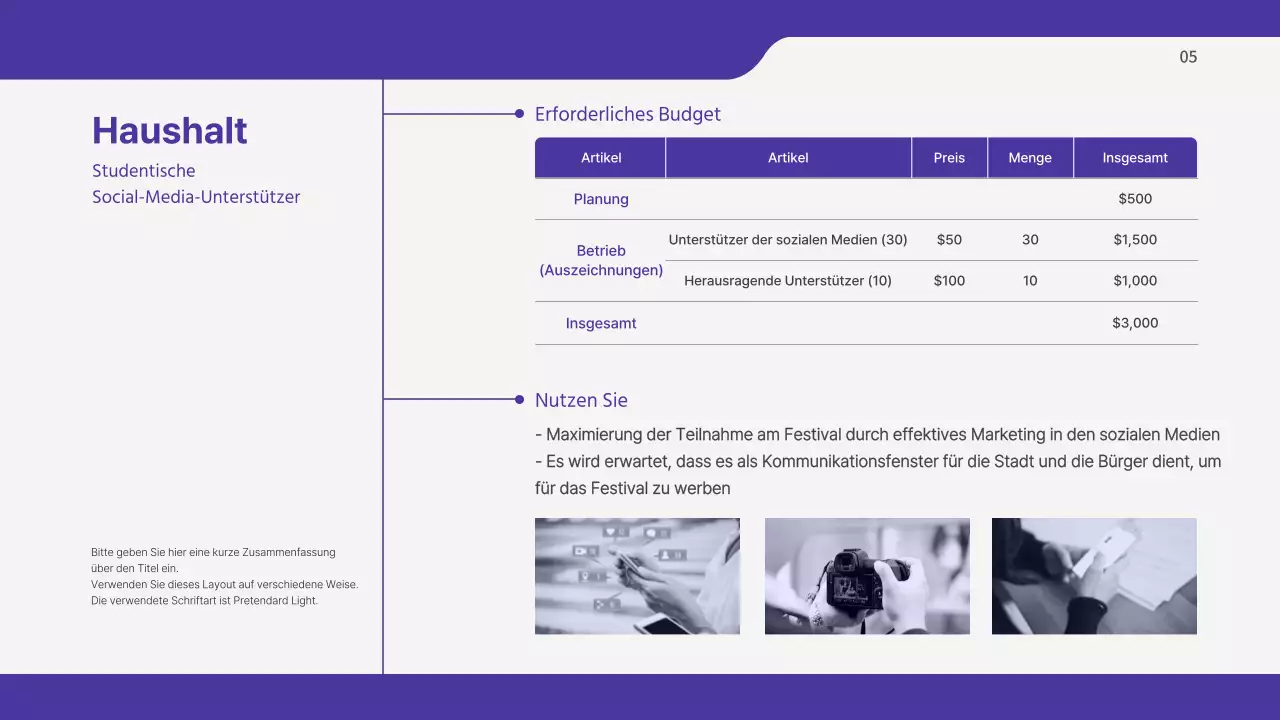Select the Erforderliches Budget heading

[627, 114]
